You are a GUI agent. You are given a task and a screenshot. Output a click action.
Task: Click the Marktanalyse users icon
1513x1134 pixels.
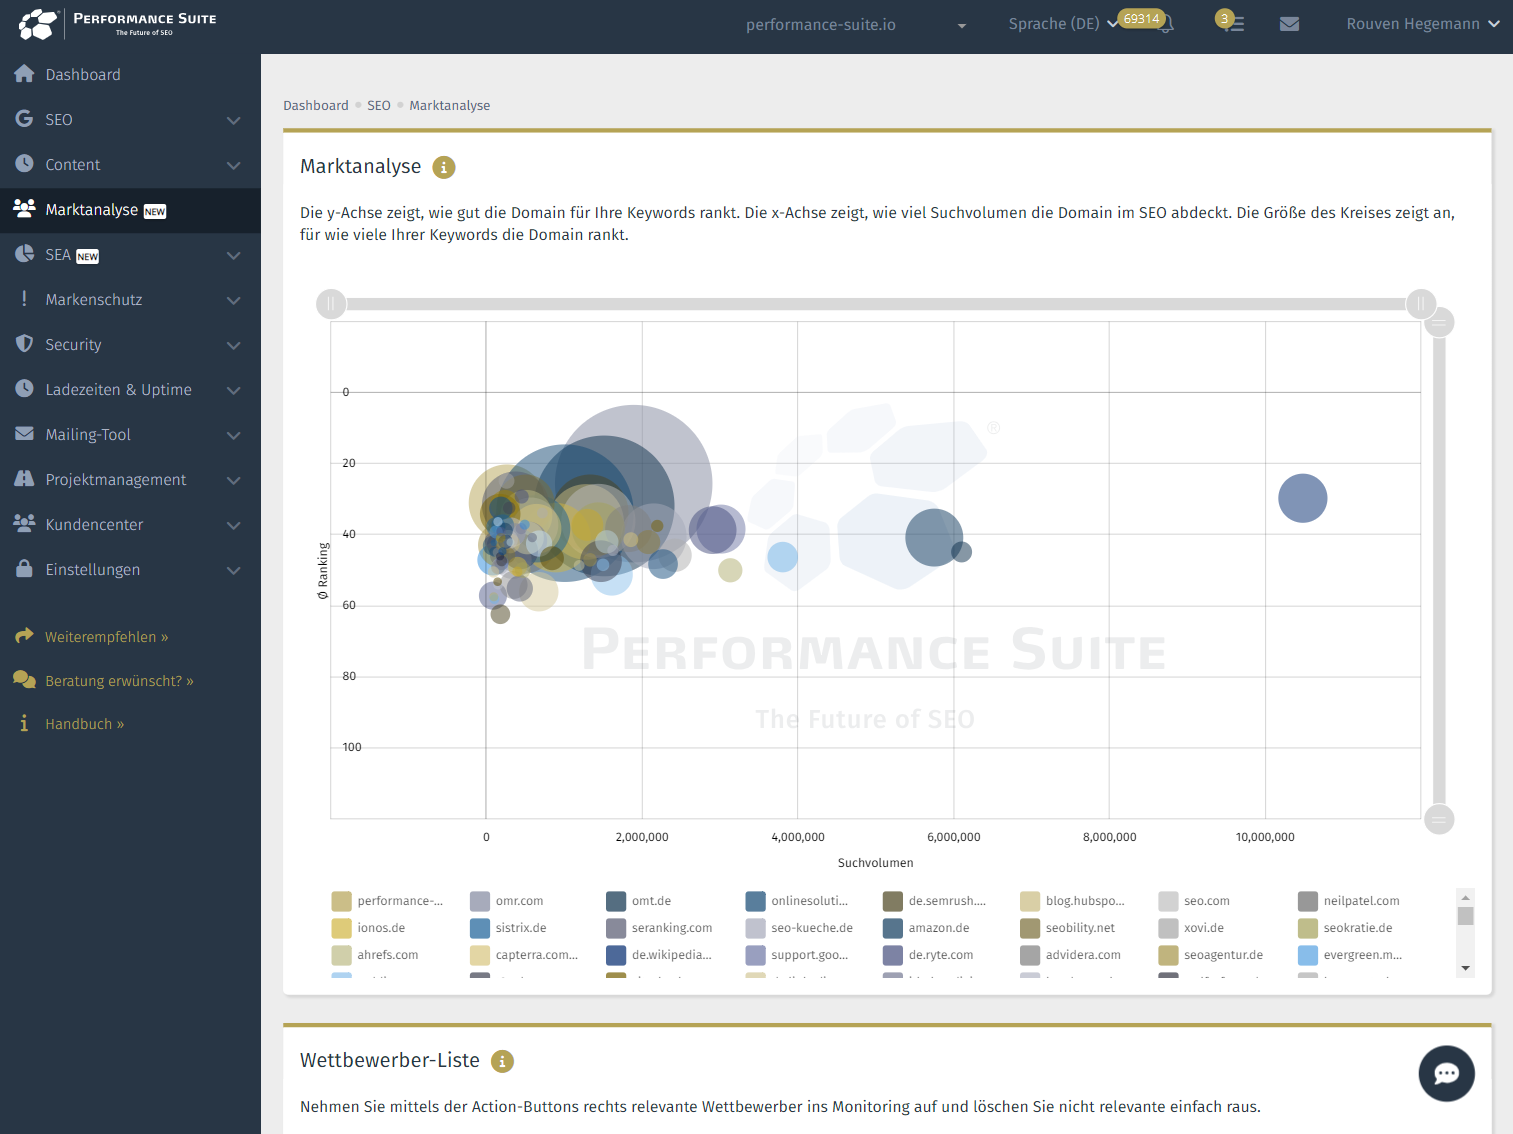[24, 208]
